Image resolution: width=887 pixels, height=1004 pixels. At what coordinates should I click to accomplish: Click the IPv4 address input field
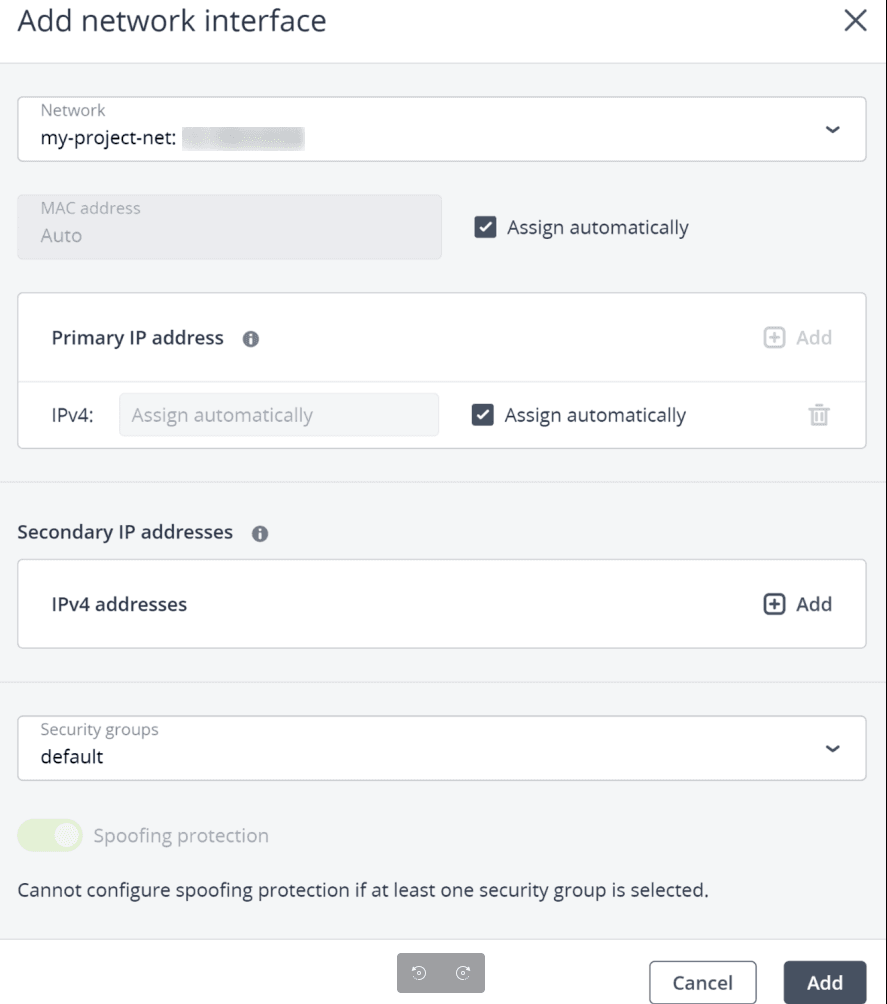coord(278,415)
